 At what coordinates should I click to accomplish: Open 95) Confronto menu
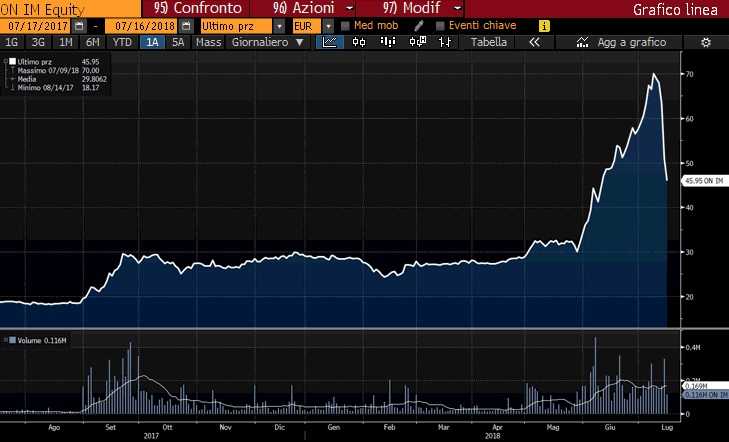pyautogui.click(x=198, y=8)
